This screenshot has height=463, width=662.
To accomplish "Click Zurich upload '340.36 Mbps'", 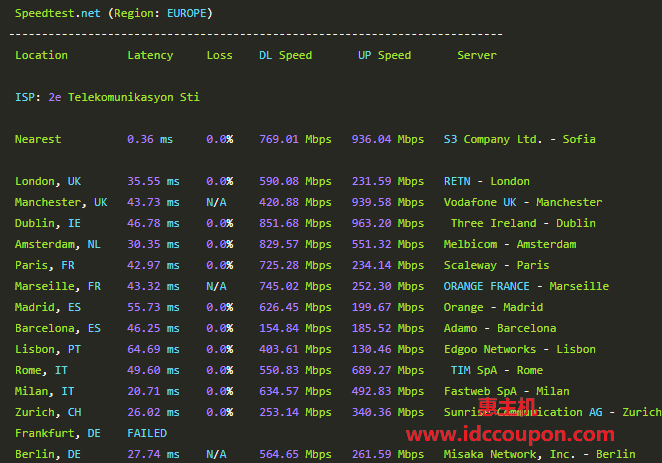I will [388, 412].
